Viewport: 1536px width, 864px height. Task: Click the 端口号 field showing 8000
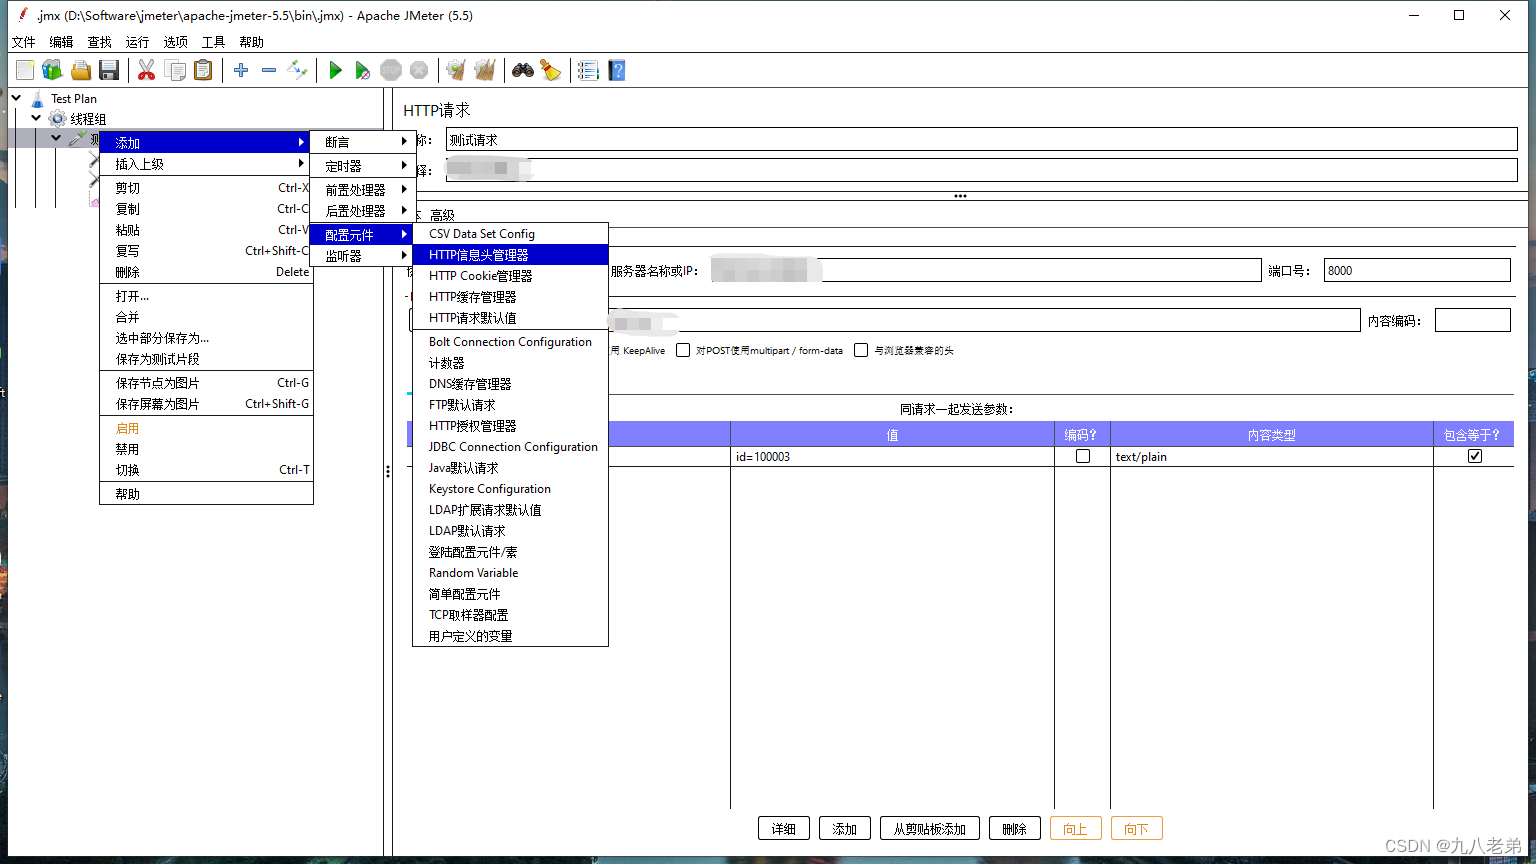pyautogui.click(x=1417, y=270)
